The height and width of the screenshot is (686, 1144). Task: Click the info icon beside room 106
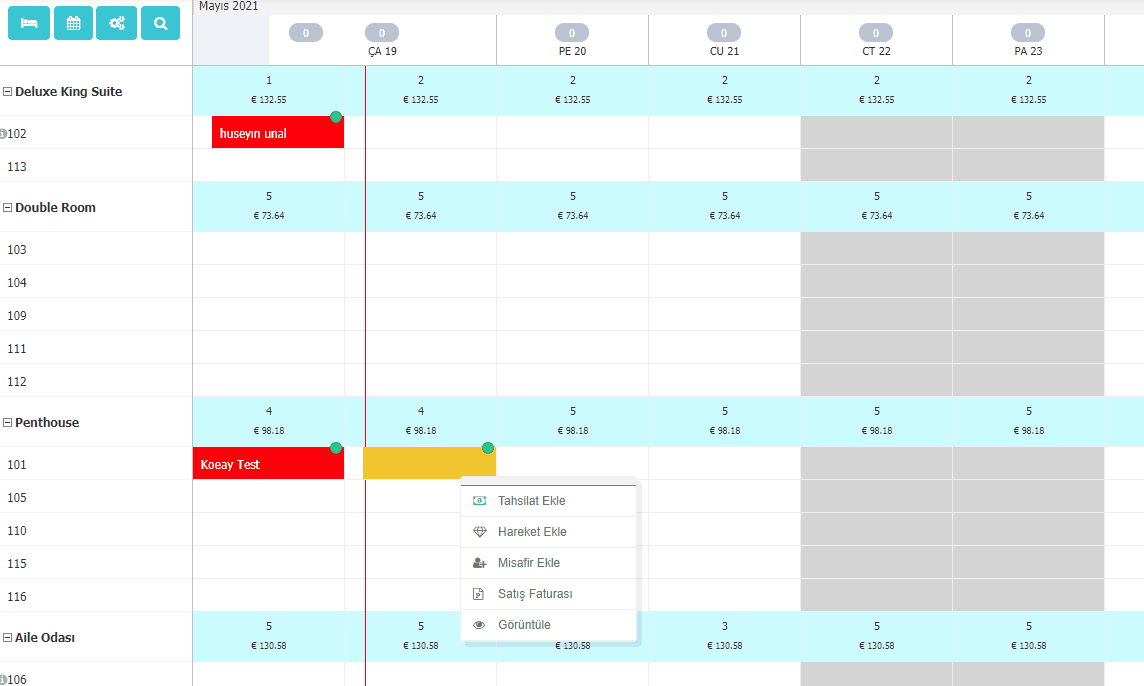tap(3, 680)
